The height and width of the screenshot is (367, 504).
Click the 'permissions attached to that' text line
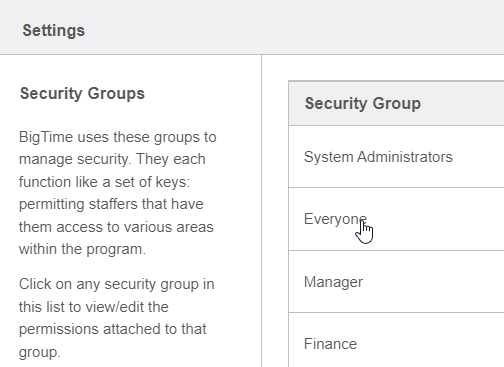113,329
